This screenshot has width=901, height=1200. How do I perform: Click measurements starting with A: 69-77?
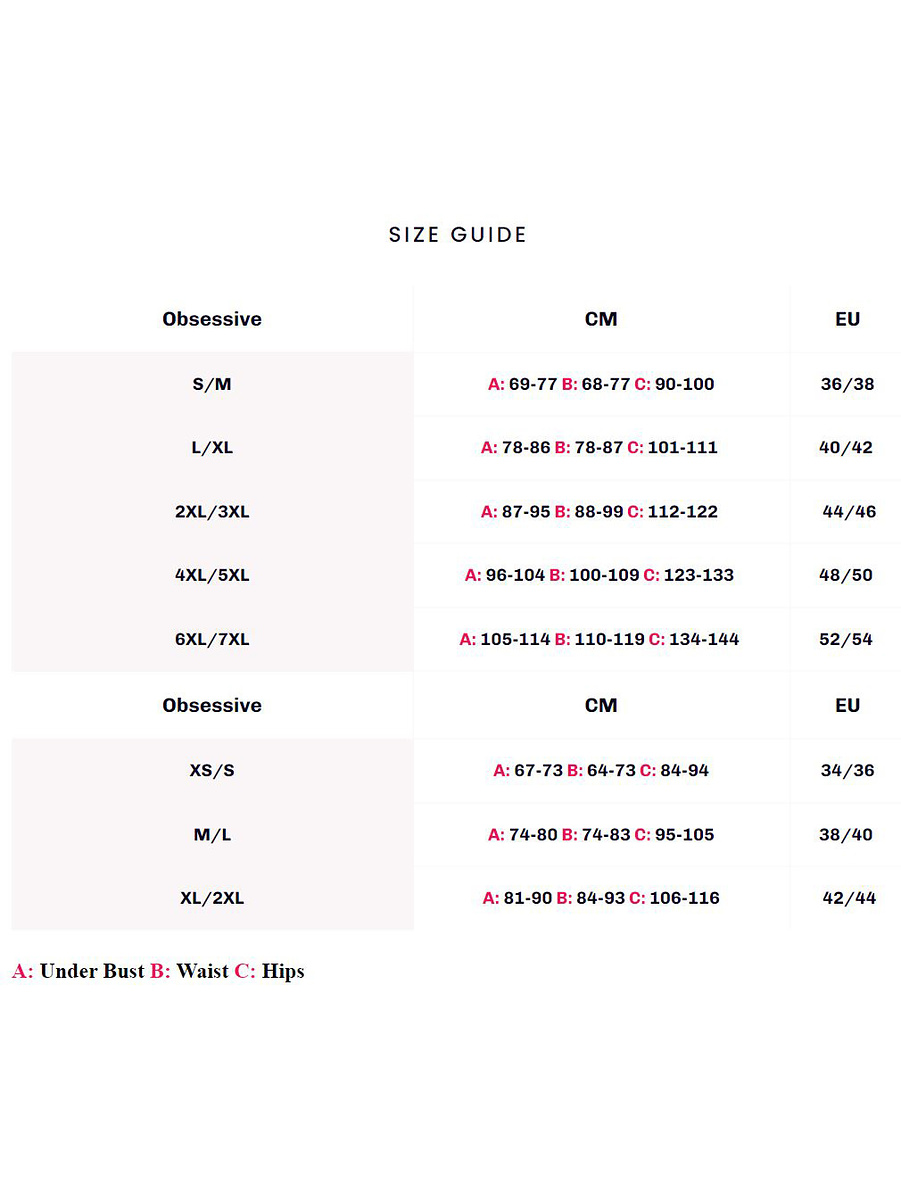point(601,384)
